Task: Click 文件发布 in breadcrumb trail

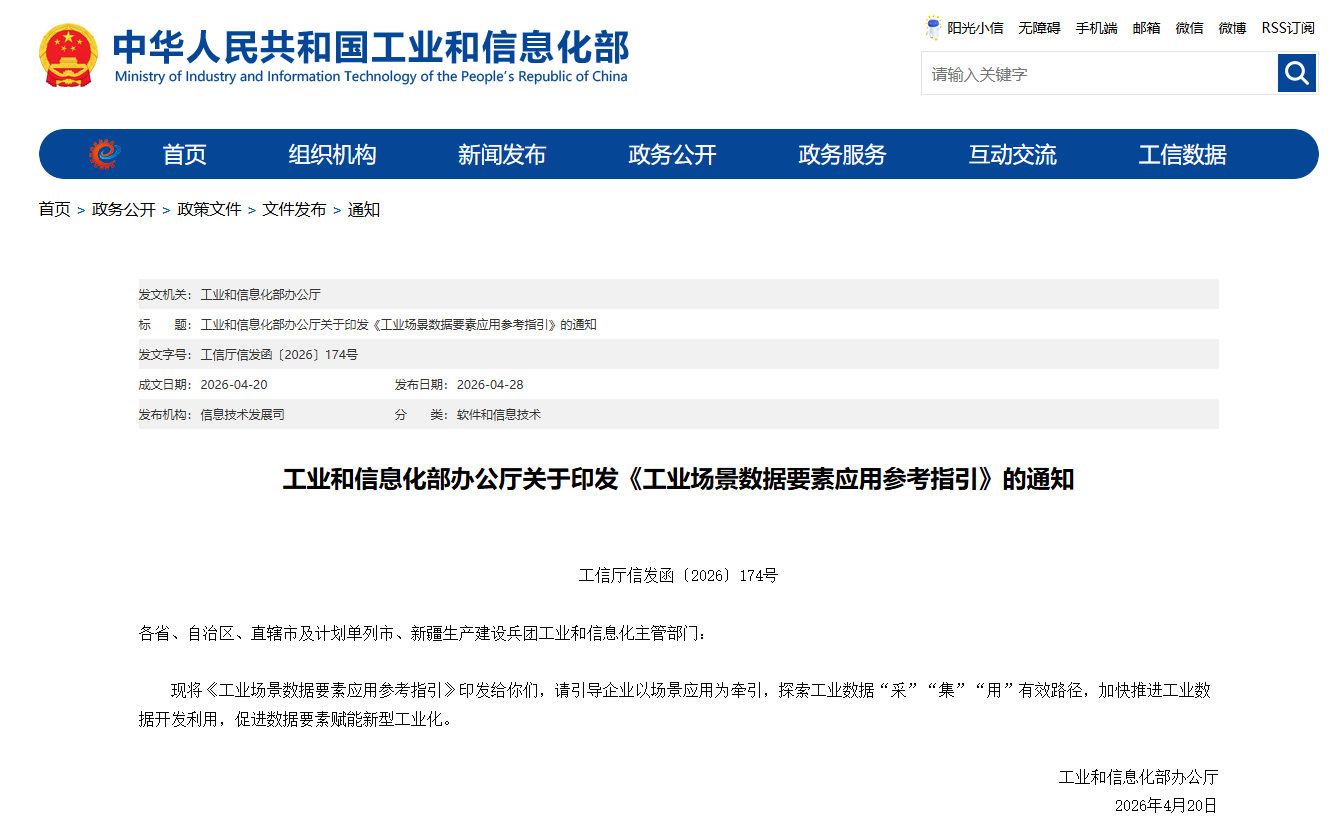Action: click(294, 210)
